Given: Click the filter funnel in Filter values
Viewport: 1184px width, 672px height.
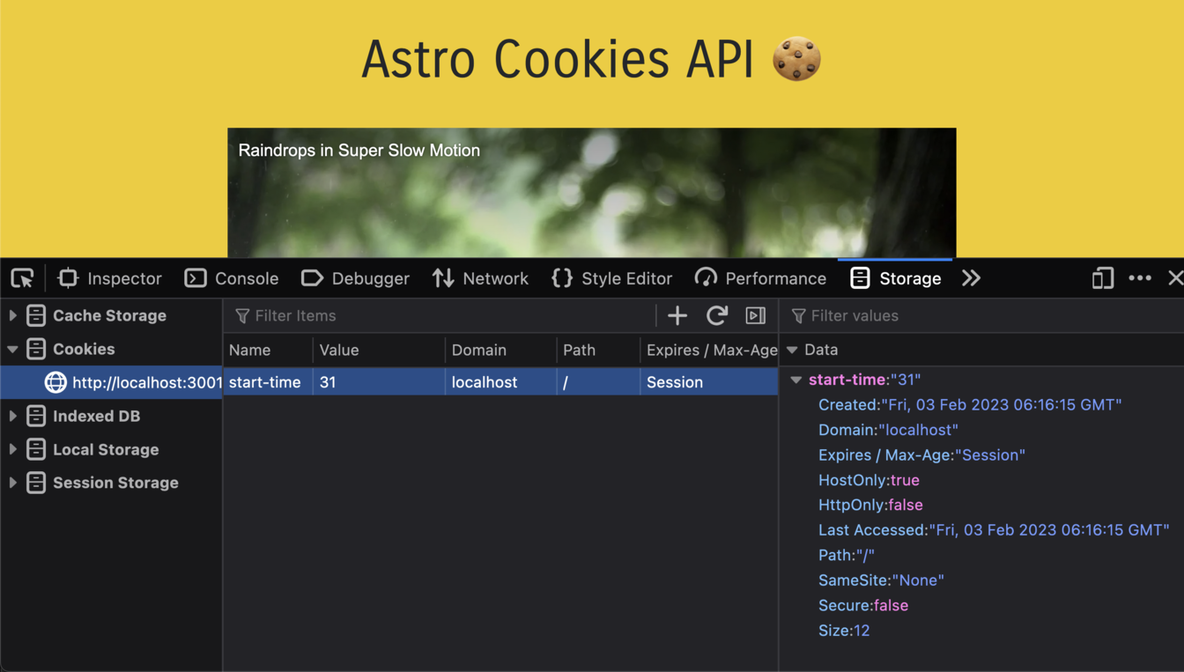Looking at the screenshot, I should [797, 315].
